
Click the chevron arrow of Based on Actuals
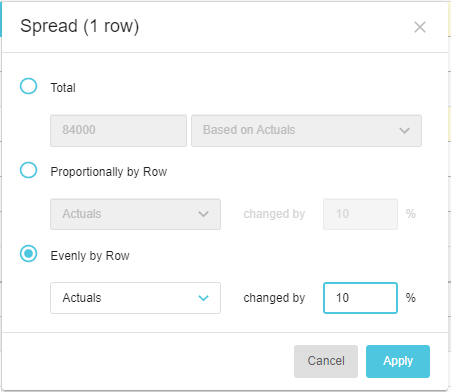(404, 131)
